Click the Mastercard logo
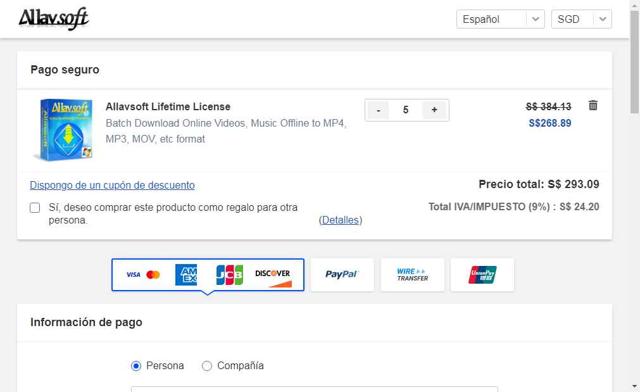Viewport: 640px width, 392px height. pos(153,275)
